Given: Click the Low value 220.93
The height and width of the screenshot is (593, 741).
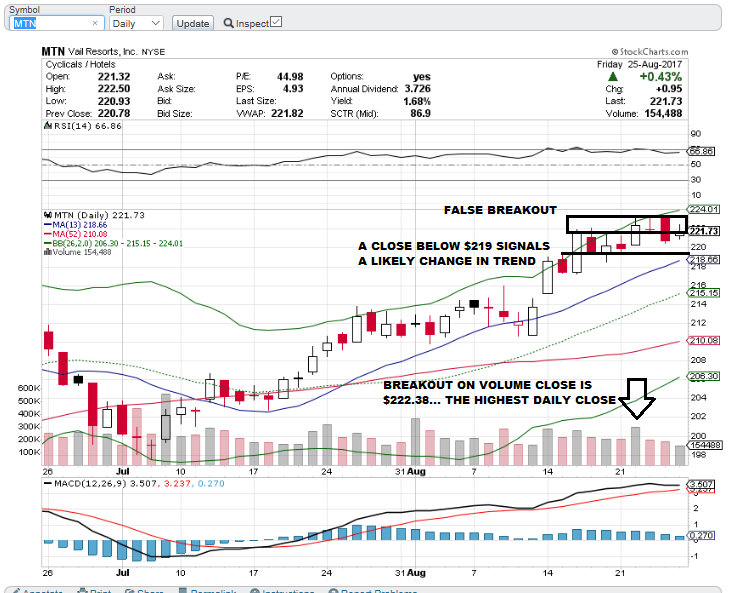Looking at the screenshot, I should [x=114, y=101].
